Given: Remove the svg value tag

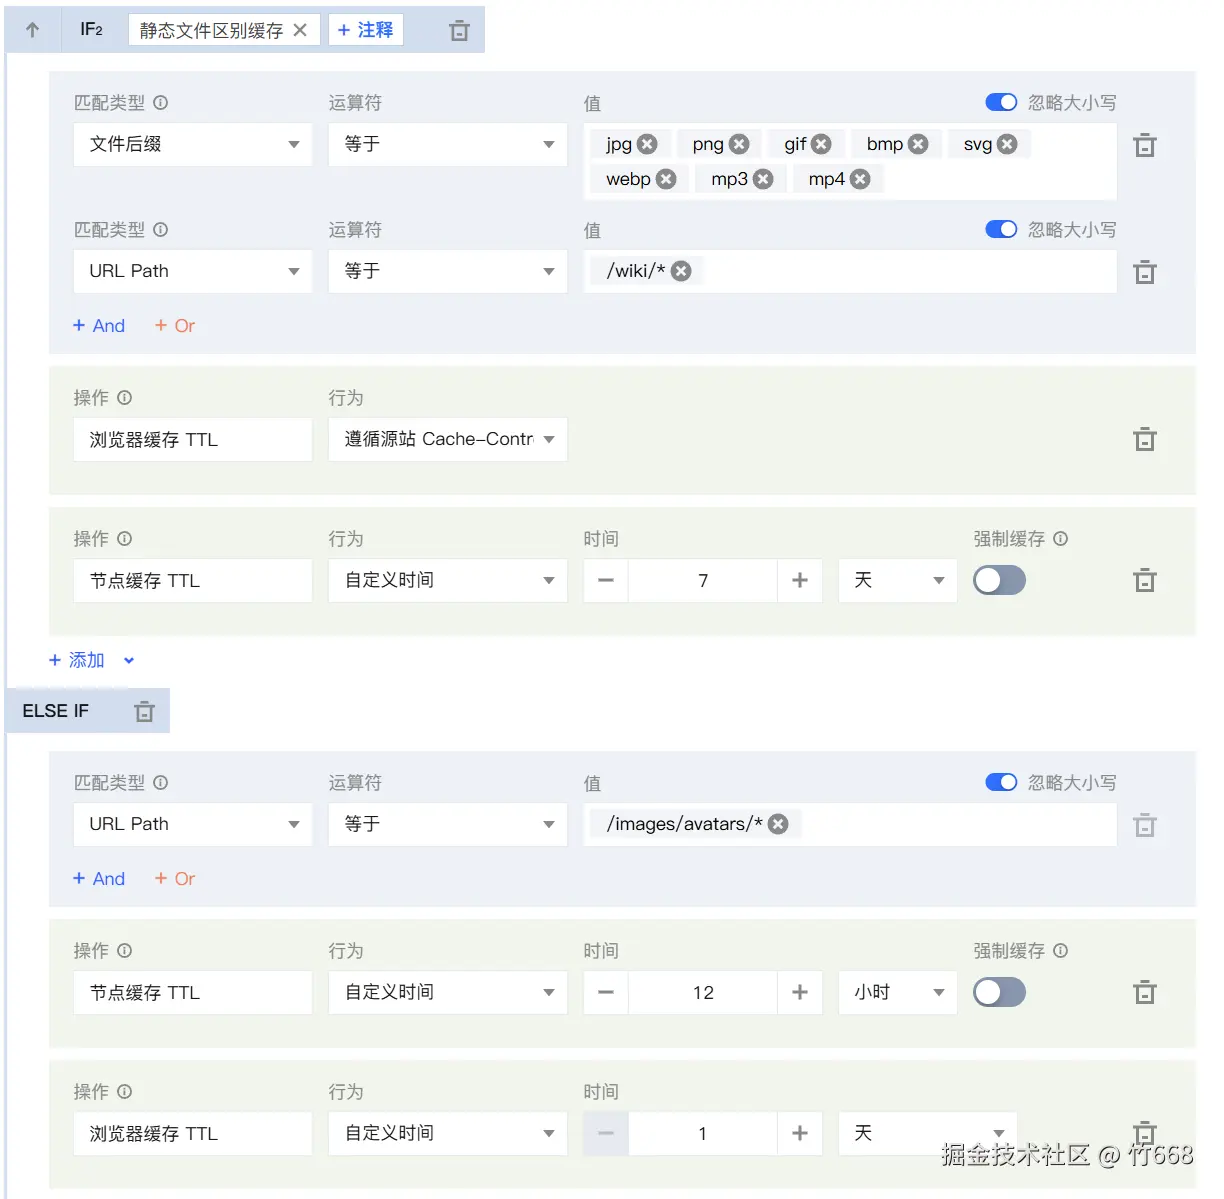Looking at the screenshot, I should click(x=1007, y=144).
